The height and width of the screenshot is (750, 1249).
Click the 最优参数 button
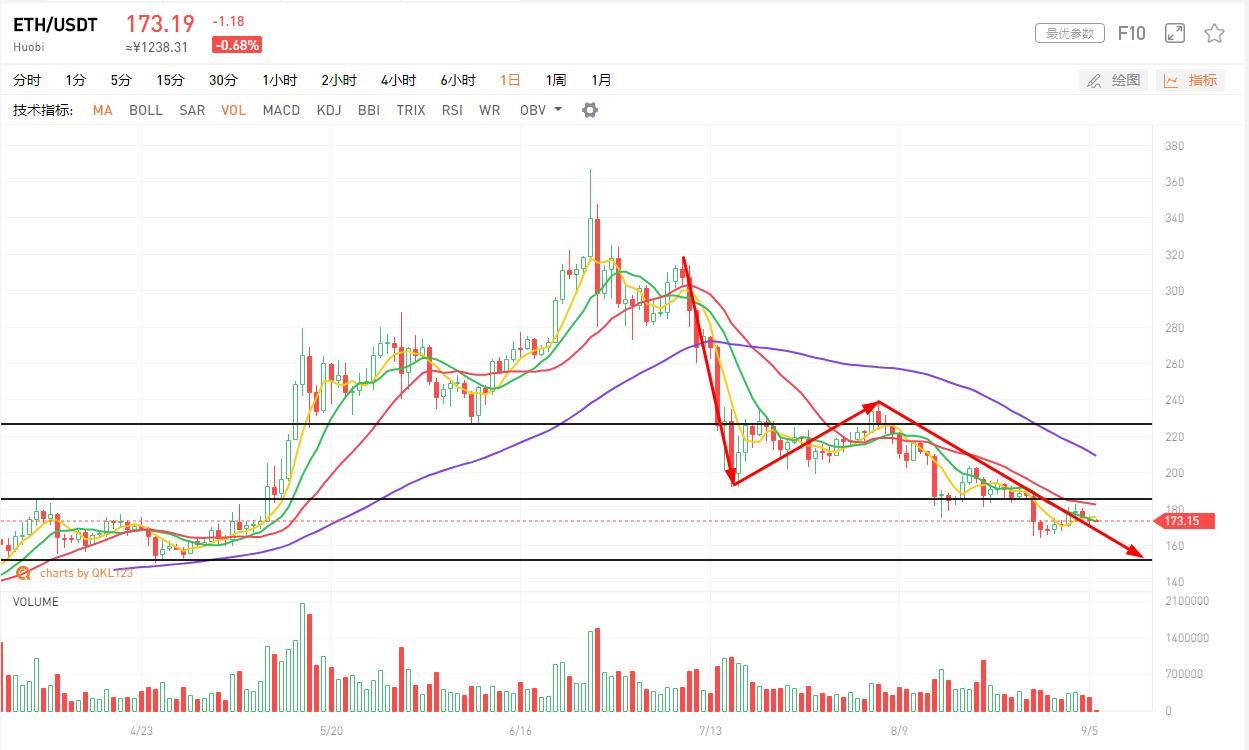1069,34
